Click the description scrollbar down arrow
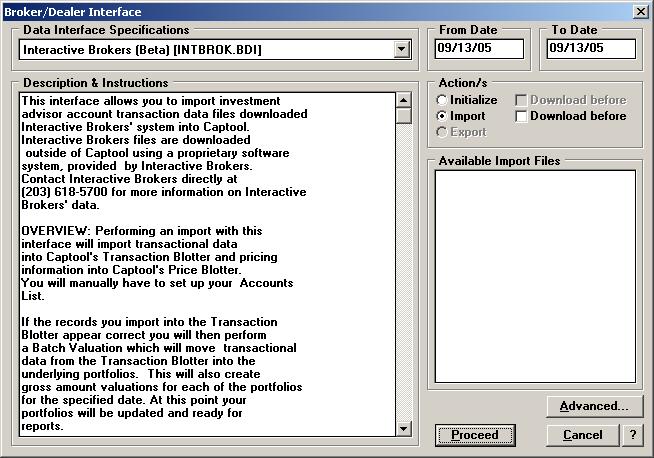Viewport: 654px width, 458px height. pos(403,428)
